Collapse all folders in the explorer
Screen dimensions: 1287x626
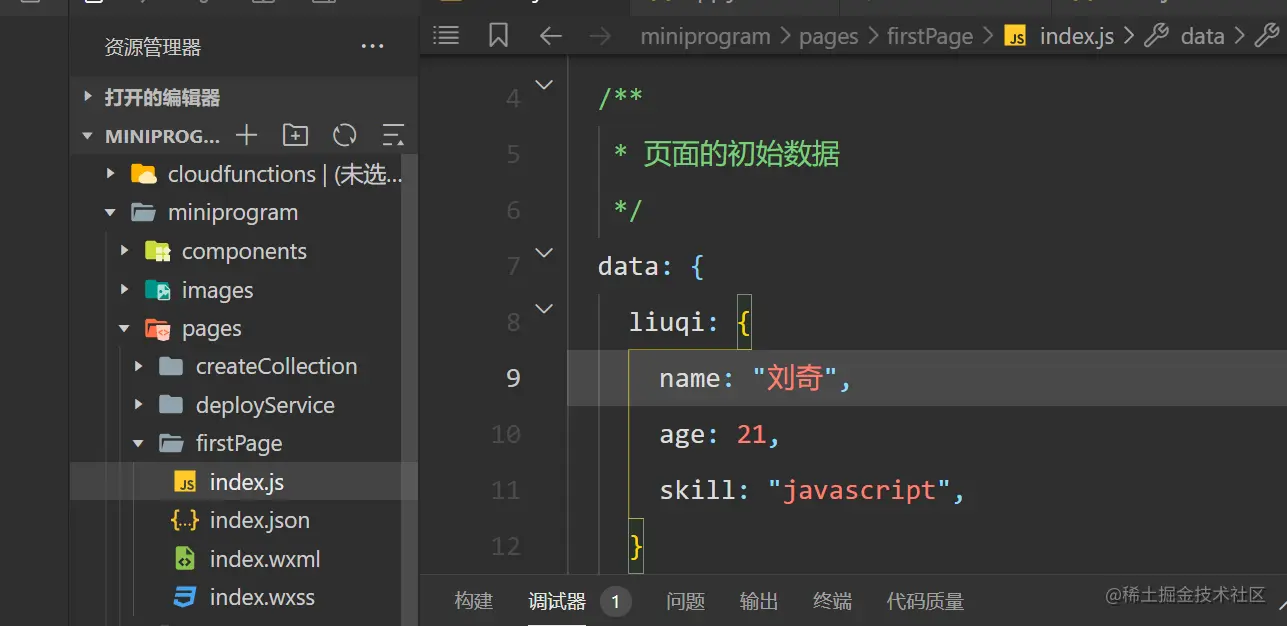click(394, 136)
